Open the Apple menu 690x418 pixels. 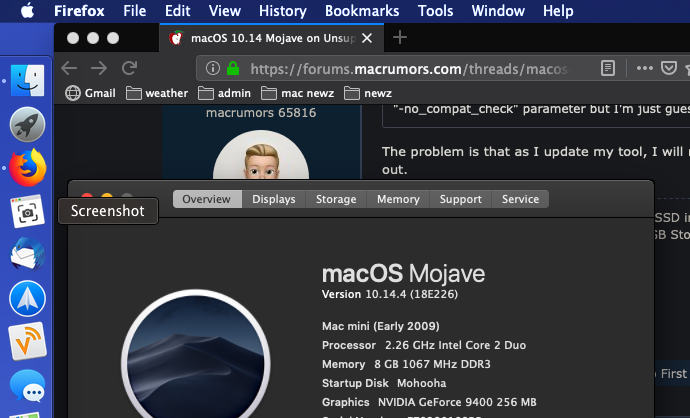(27, 11)
